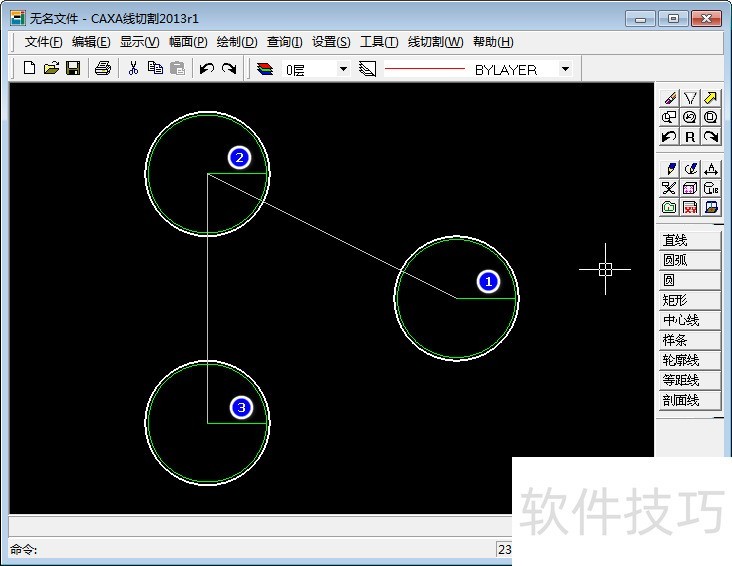The width and height of the screenshot is (732, 566).
Task: Click the numbered marker 2 on canvas
Action: [238, 157]
